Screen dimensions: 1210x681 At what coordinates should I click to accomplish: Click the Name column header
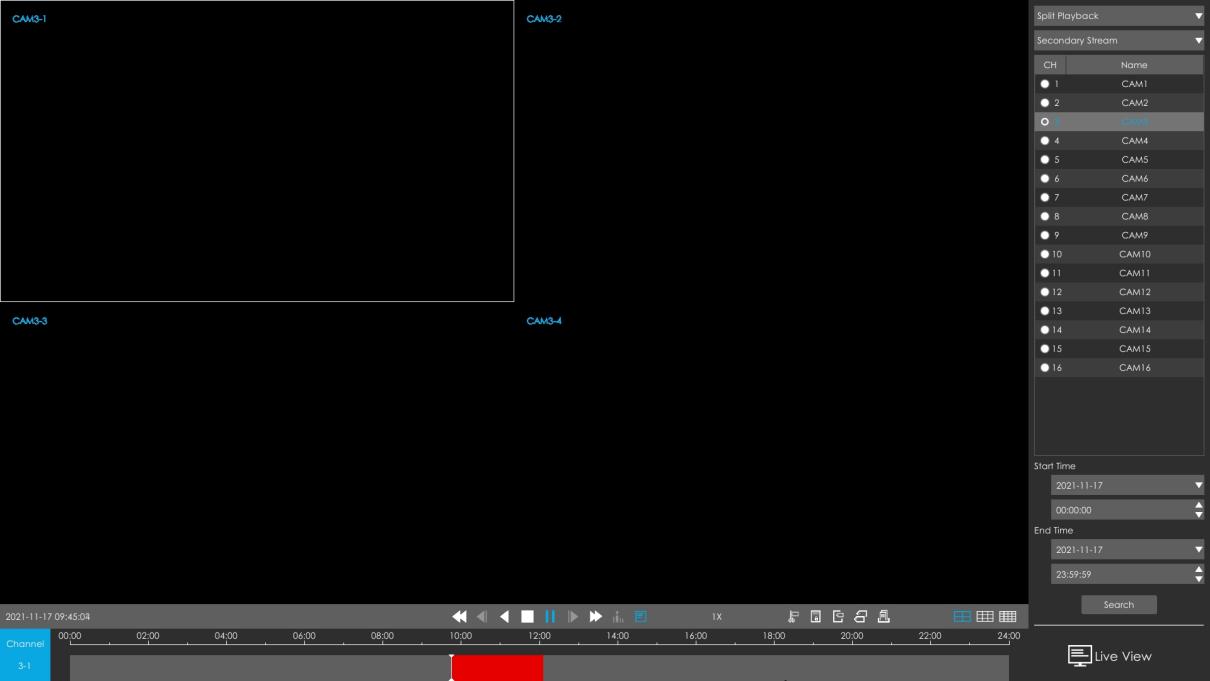tap(1134, 65)
